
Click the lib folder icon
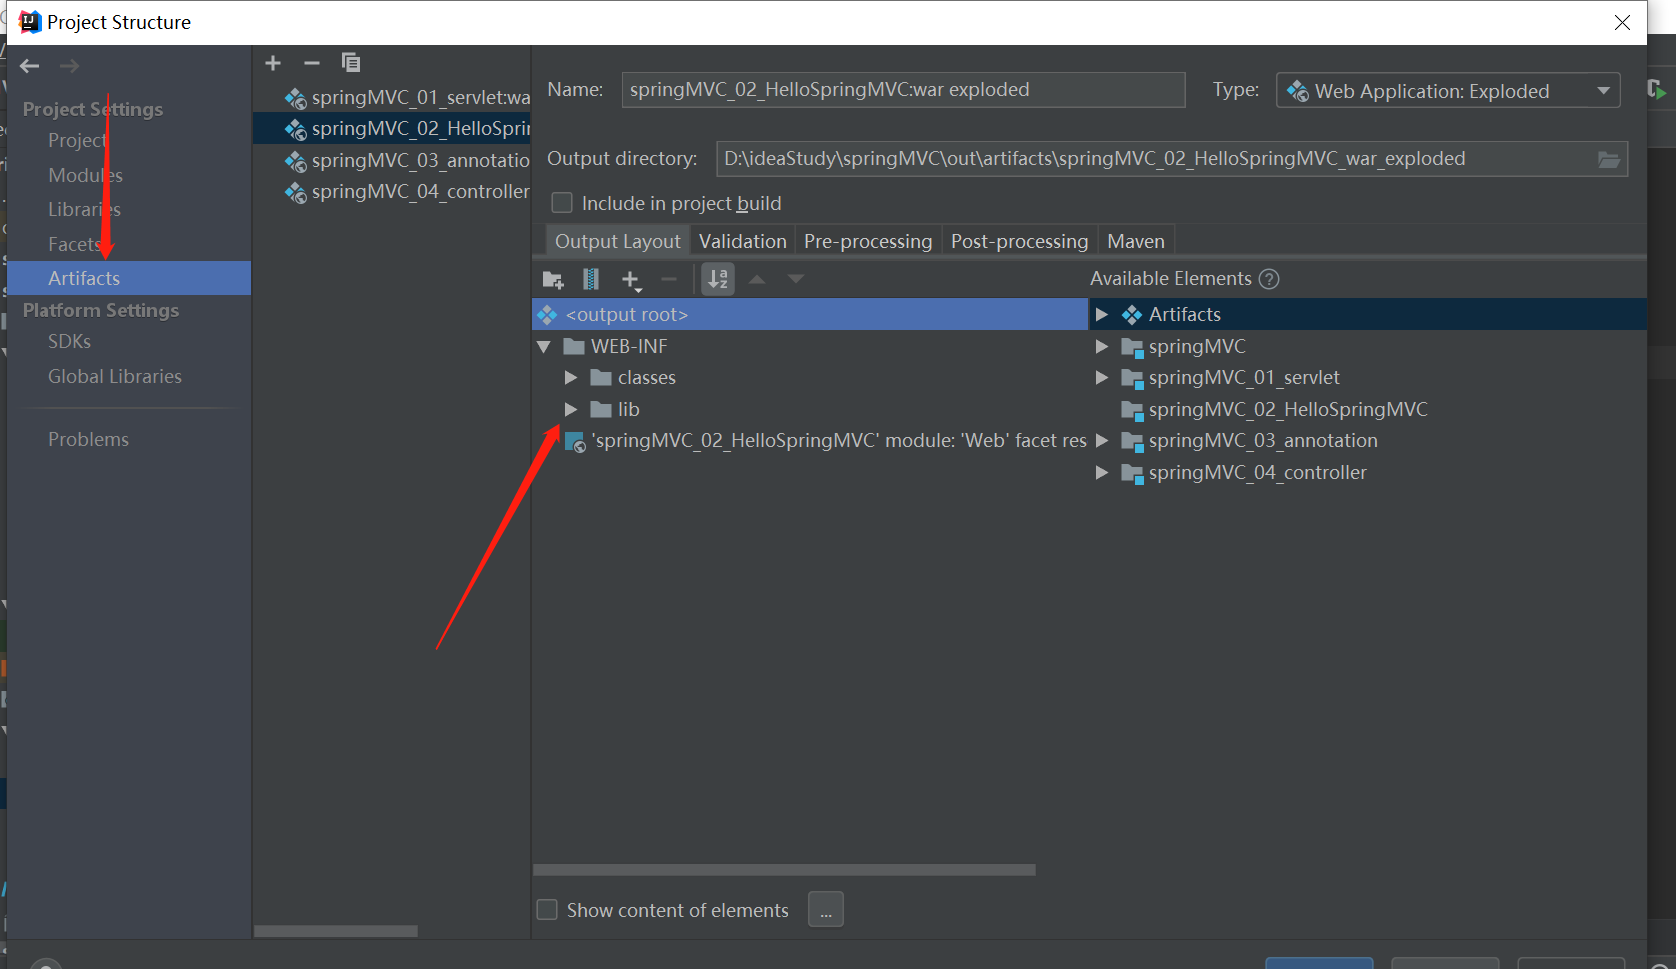point(601,410)
